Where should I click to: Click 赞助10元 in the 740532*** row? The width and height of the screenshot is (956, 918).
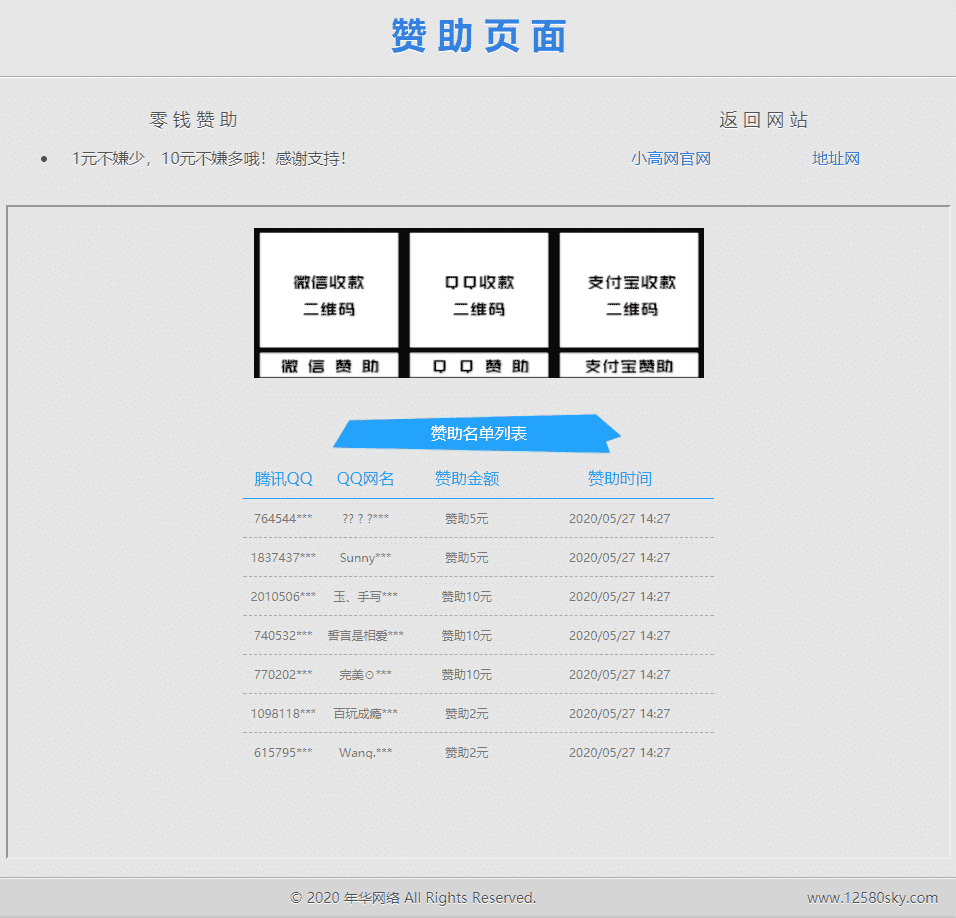click(x=466, y=636)
